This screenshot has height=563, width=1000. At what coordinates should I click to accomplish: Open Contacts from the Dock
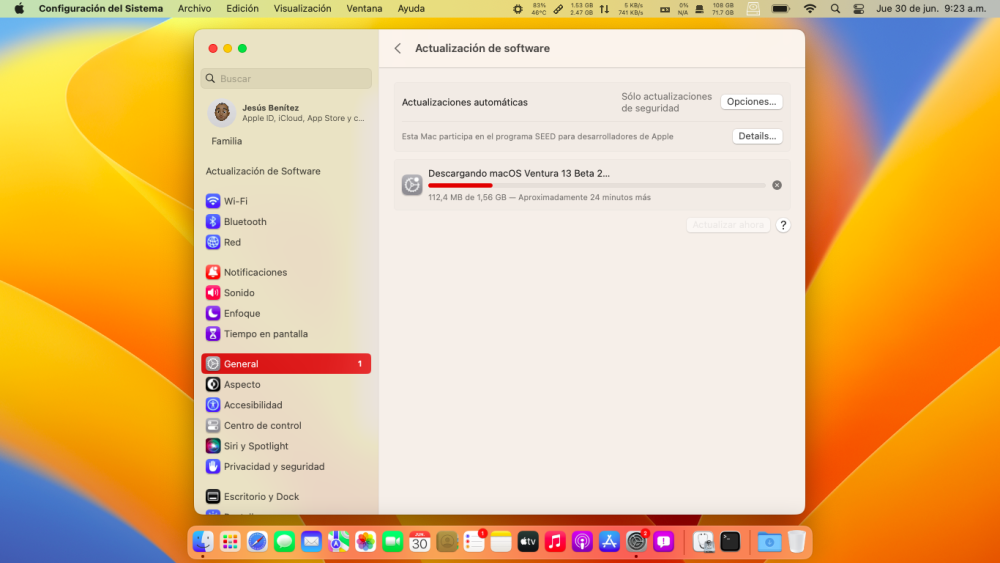pyautogui.click(x=447, y=542)
